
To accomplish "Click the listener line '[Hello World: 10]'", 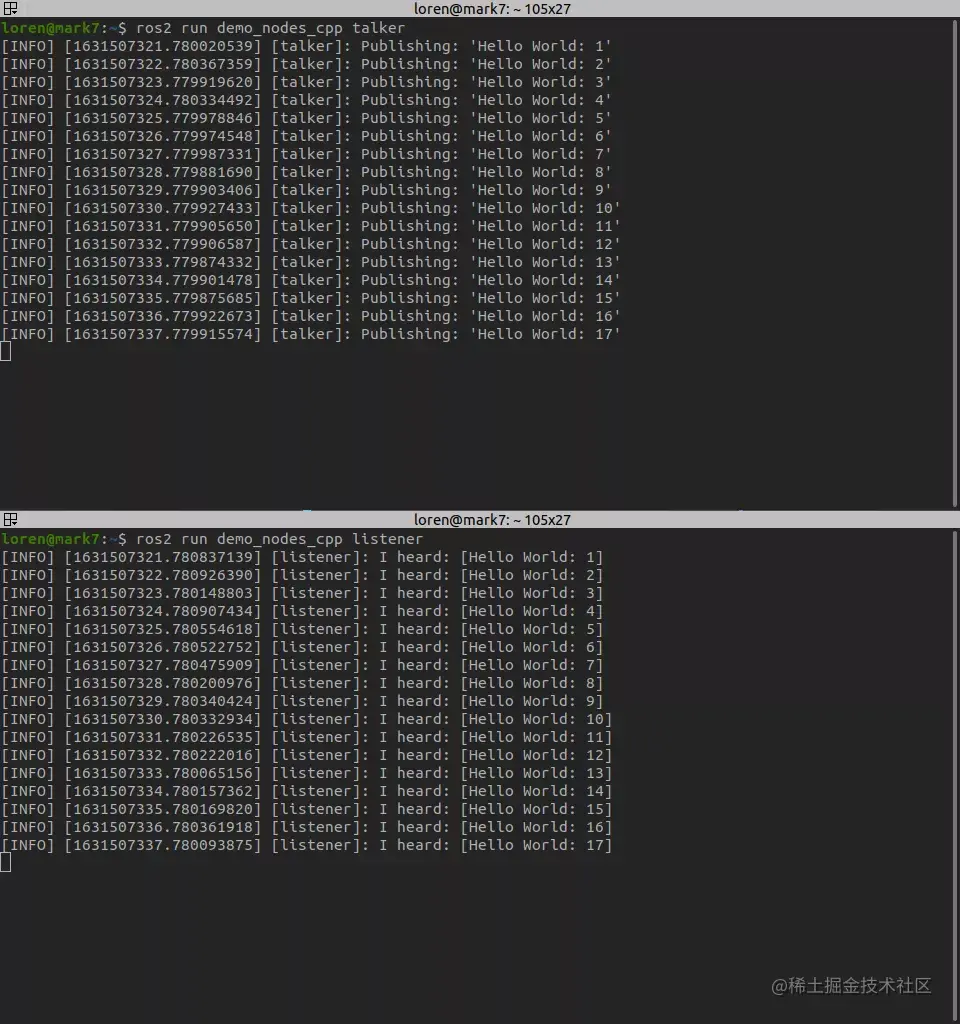I will click(x=307, y=719).
